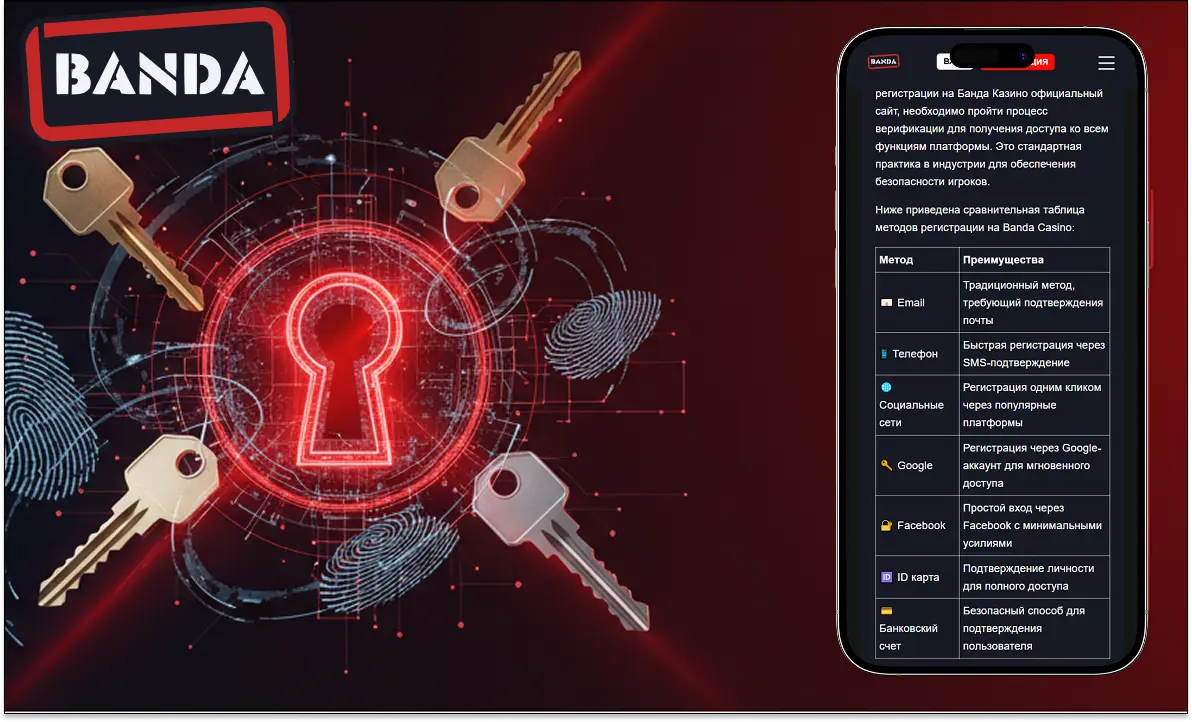Click the credit card icon above 'Банковский счет'

click(x=886, y=611)
